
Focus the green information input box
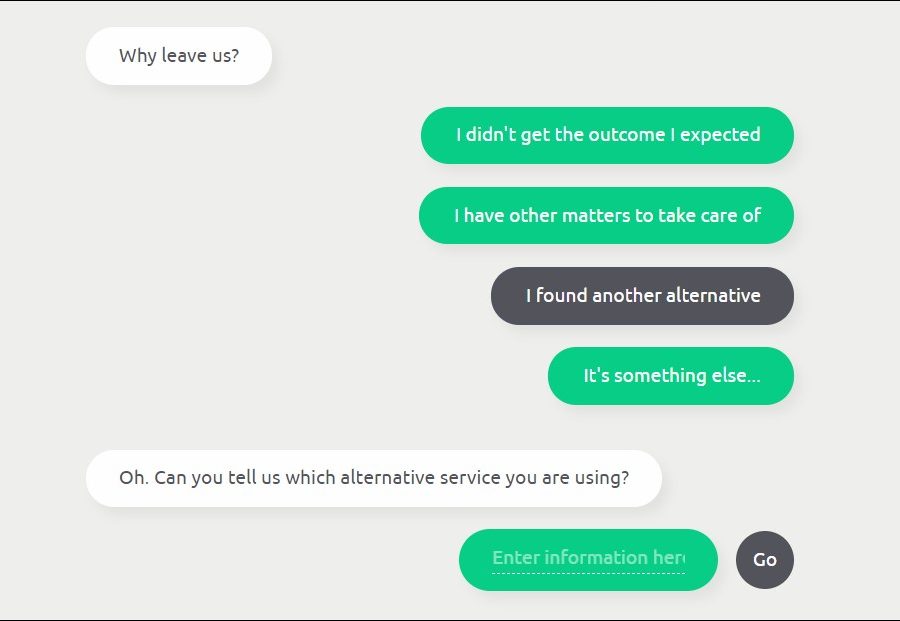tap(588, 558)
